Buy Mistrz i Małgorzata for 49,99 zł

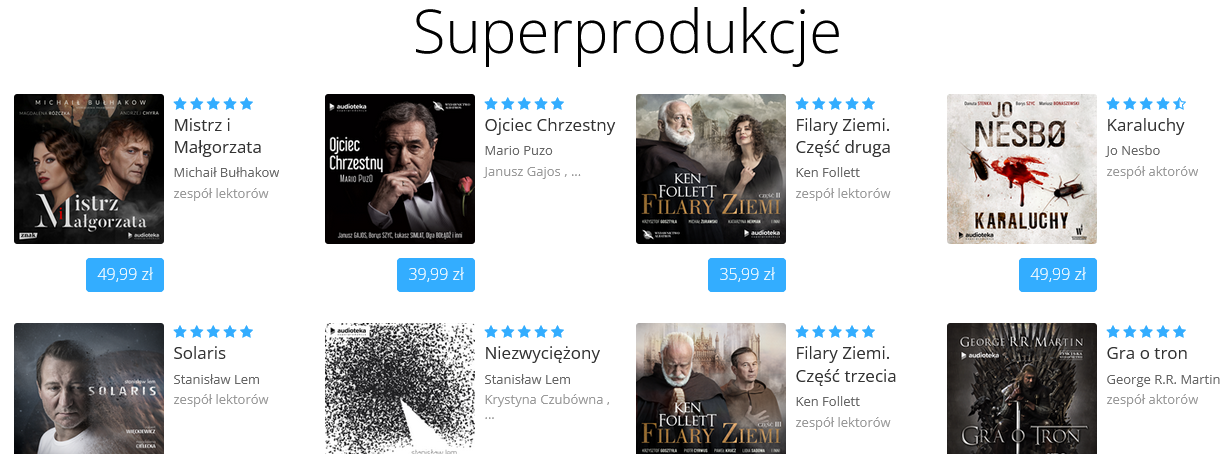(125, 275)
